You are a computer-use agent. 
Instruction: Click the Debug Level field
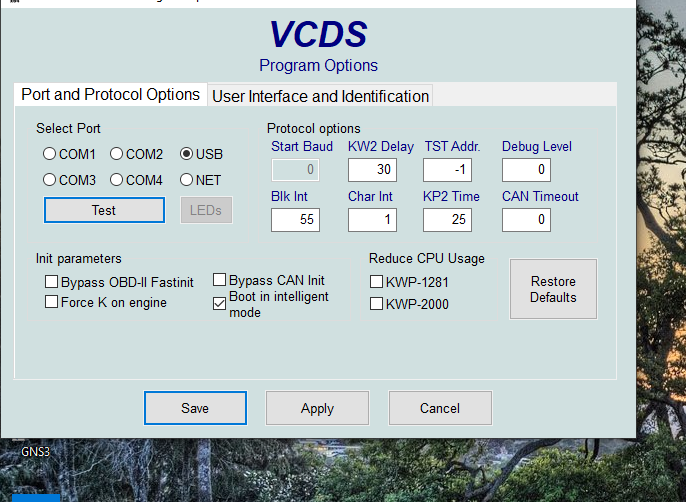point(526,170)
